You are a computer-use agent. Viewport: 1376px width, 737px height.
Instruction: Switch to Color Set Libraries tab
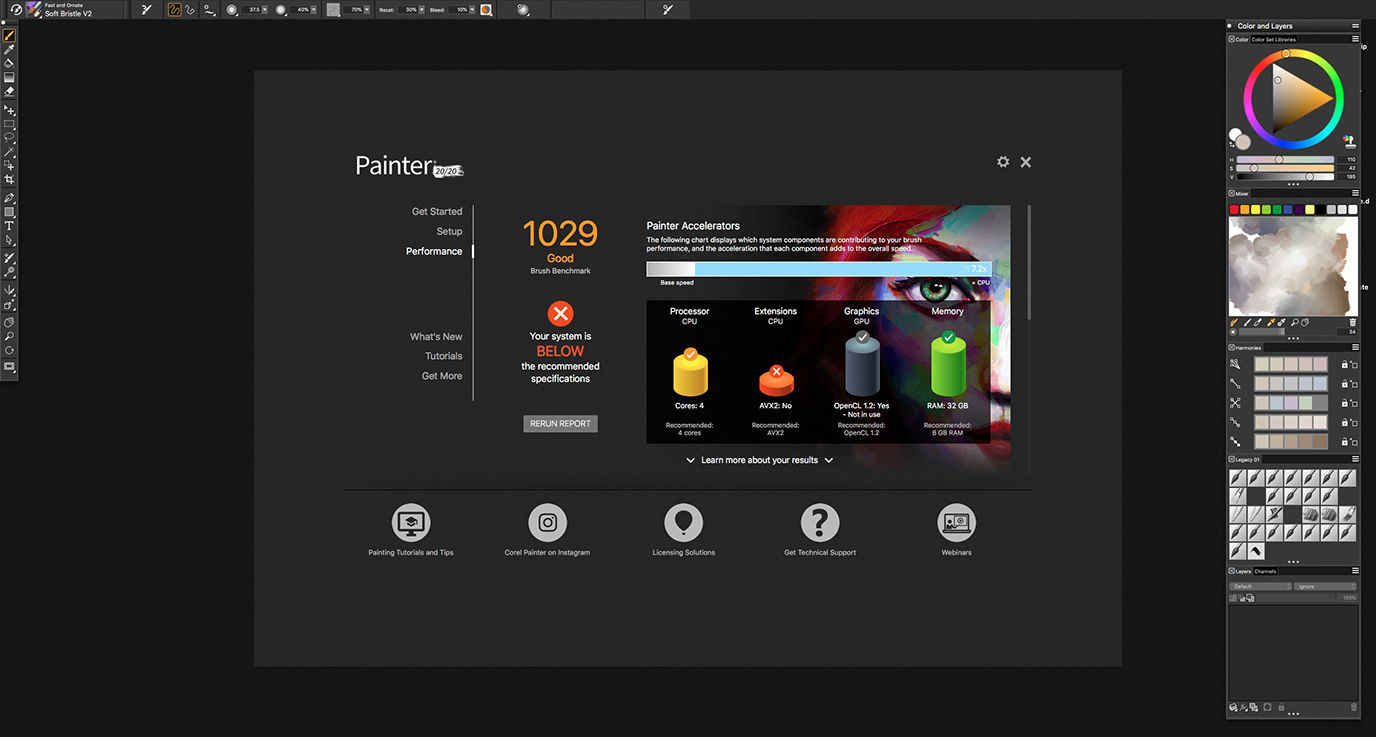pyautogui.click(x=1274, y=39)
